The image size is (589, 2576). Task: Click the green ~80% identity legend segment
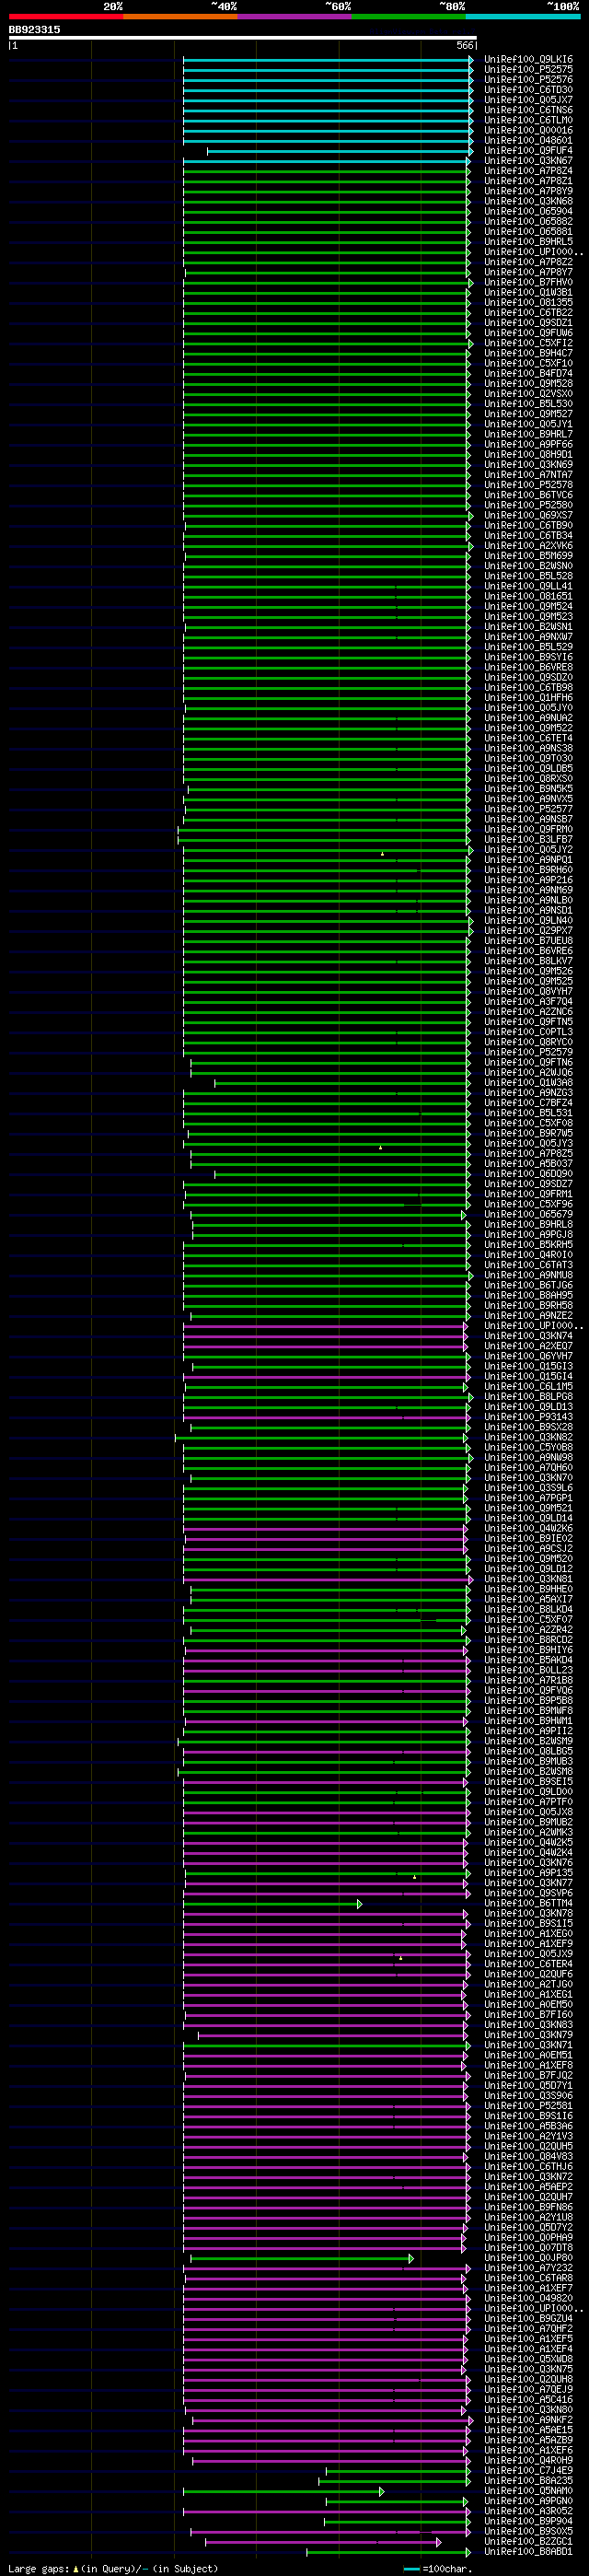(409, 16)
